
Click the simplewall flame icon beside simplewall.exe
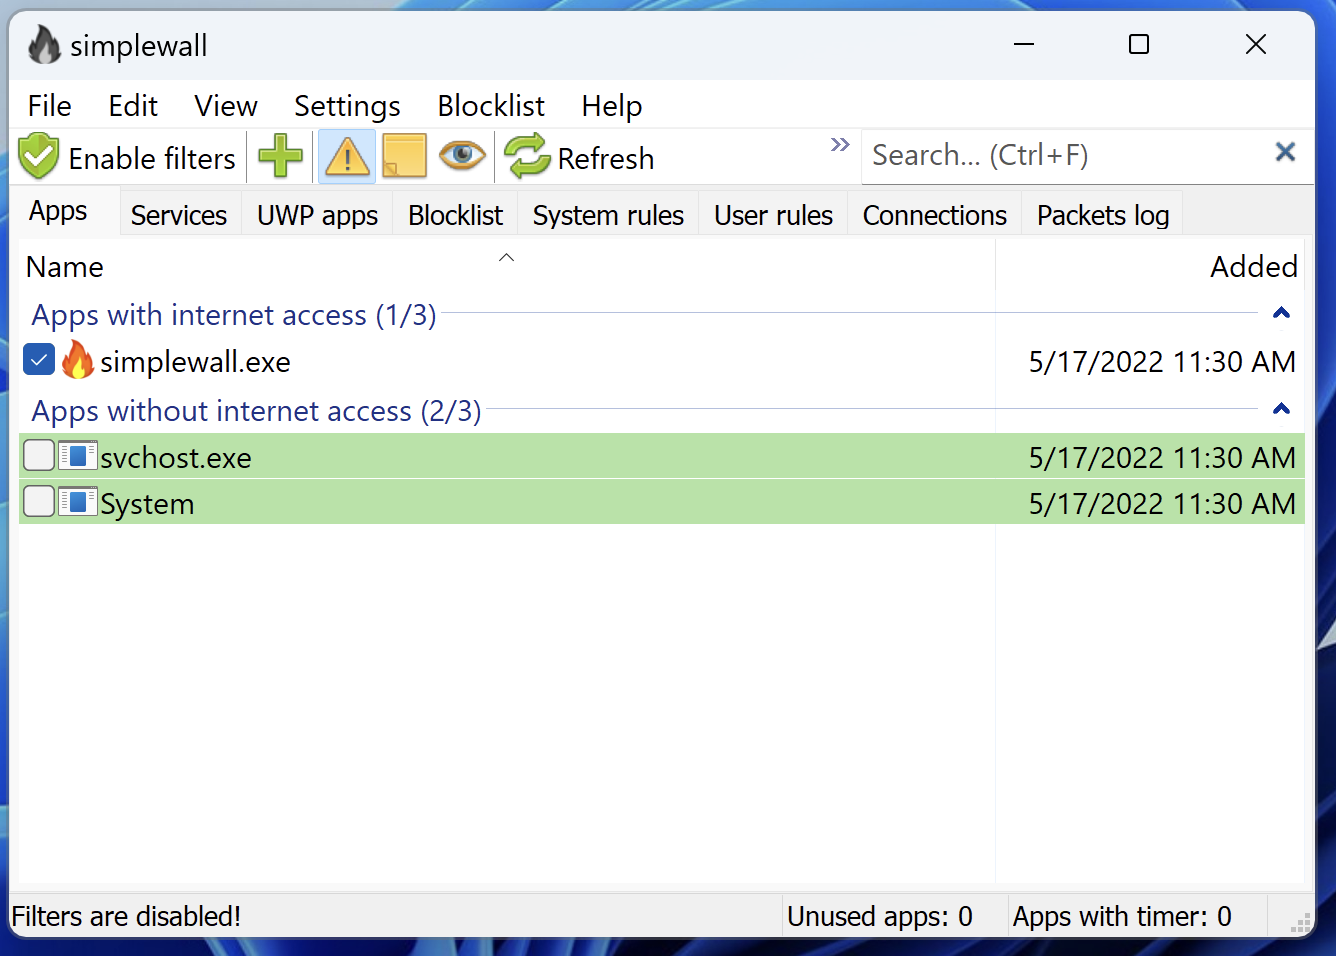point(78,361)
